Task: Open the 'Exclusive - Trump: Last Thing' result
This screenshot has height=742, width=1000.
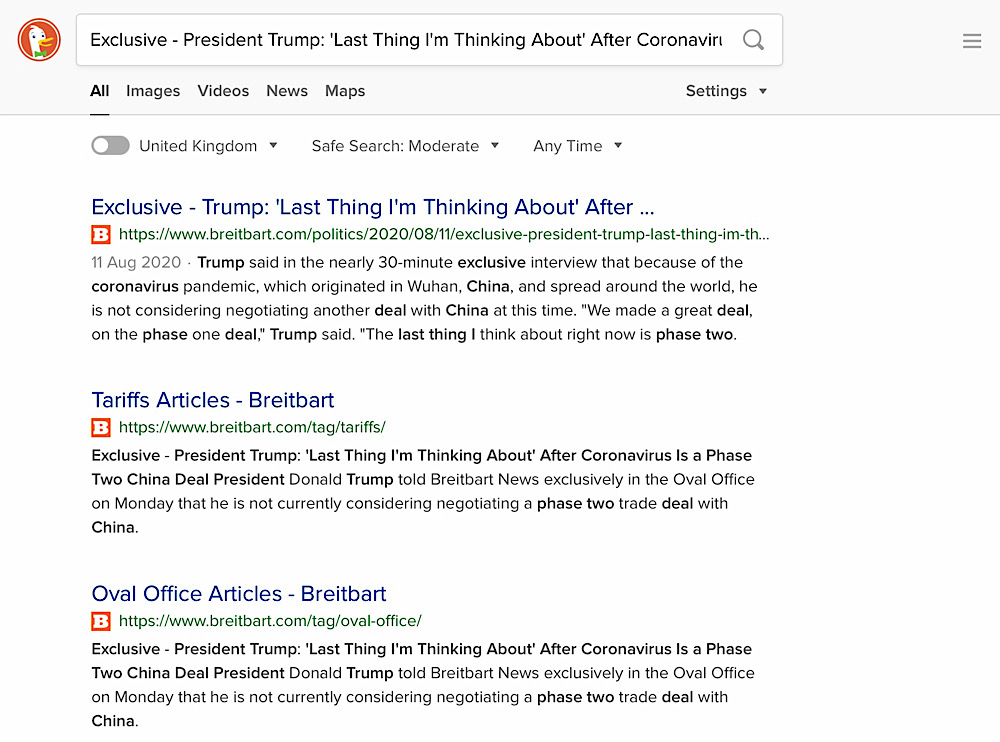Action: pyautogui.click(x=373, y=207)
